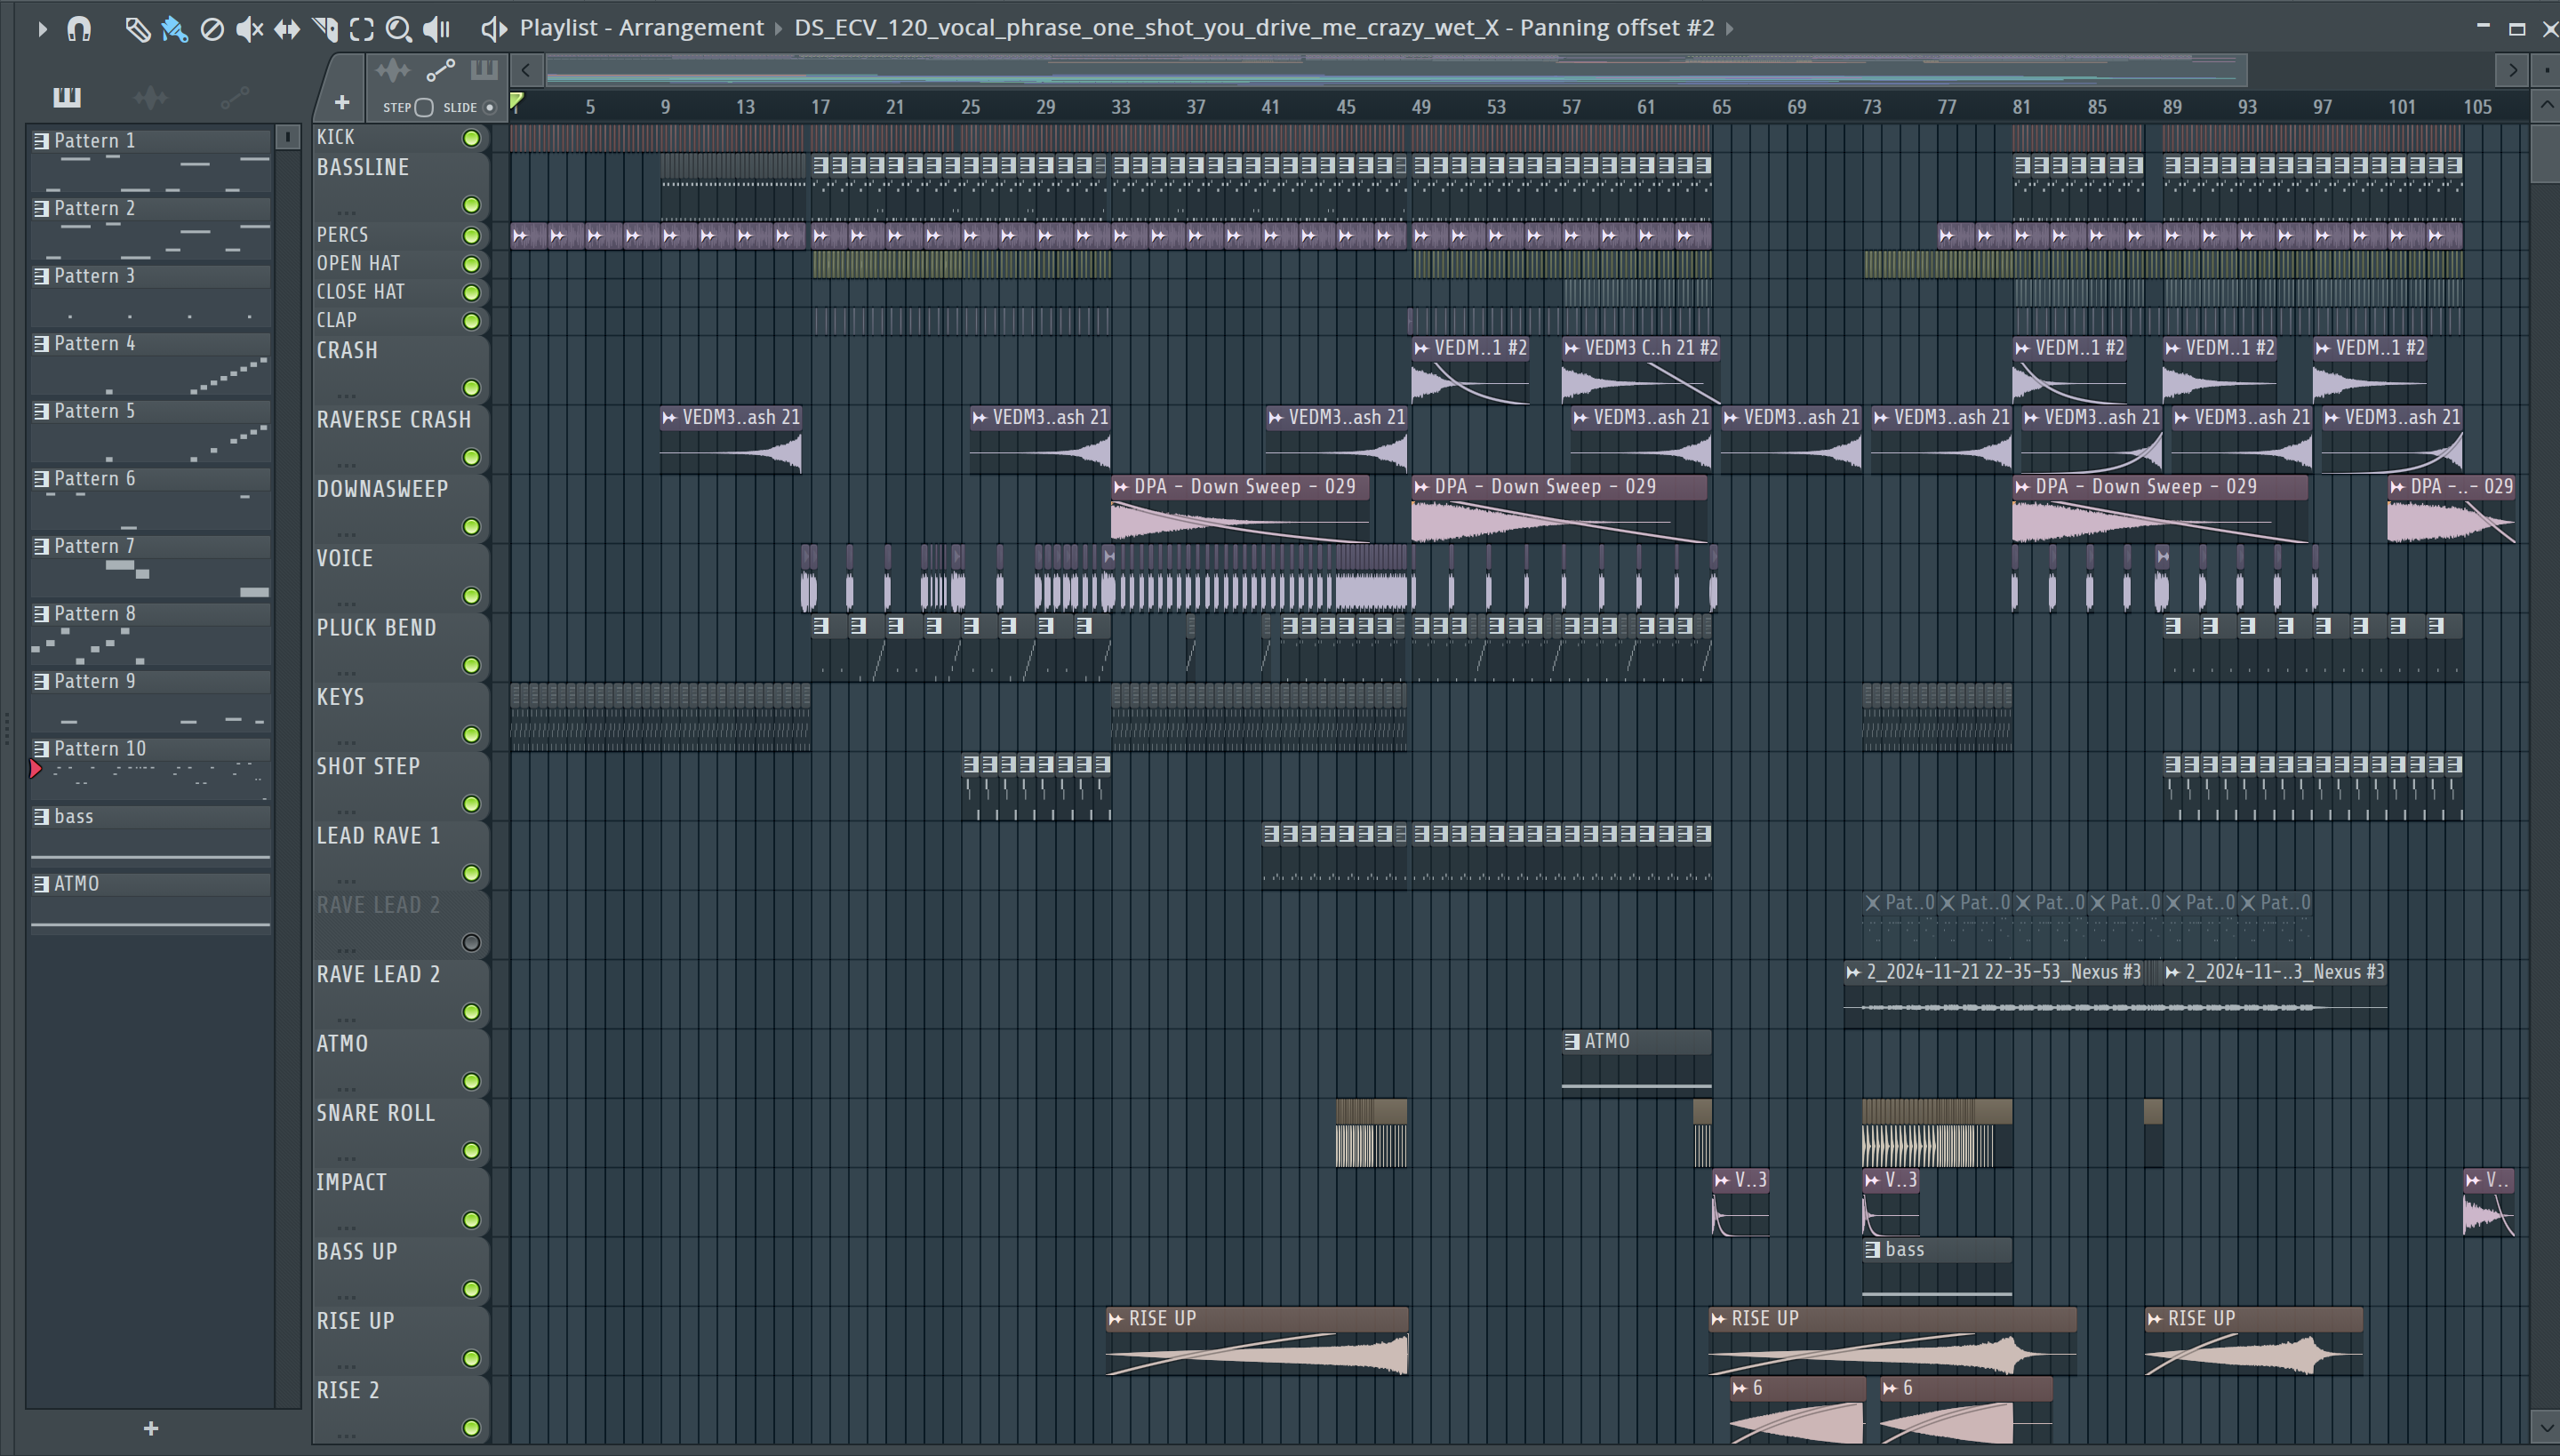Focus audio clips in playlist header
The width and height of the screenshot is (2560, 1456).
(392, 70)
